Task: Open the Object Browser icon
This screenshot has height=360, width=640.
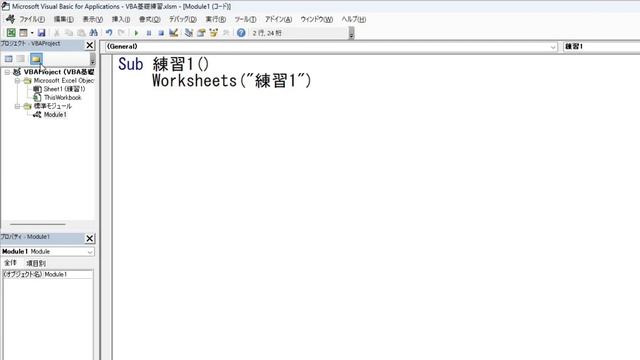Action: 213,33
